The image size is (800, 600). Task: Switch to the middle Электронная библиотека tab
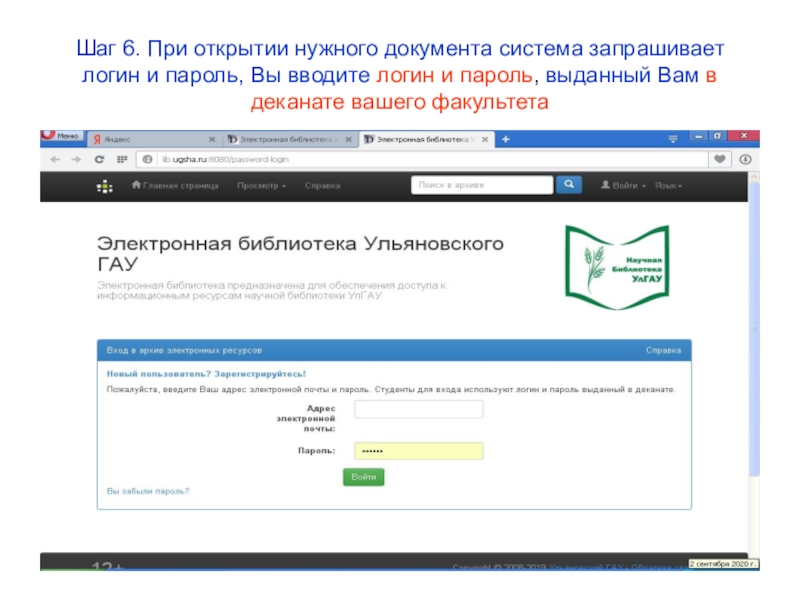coord(289,139)
